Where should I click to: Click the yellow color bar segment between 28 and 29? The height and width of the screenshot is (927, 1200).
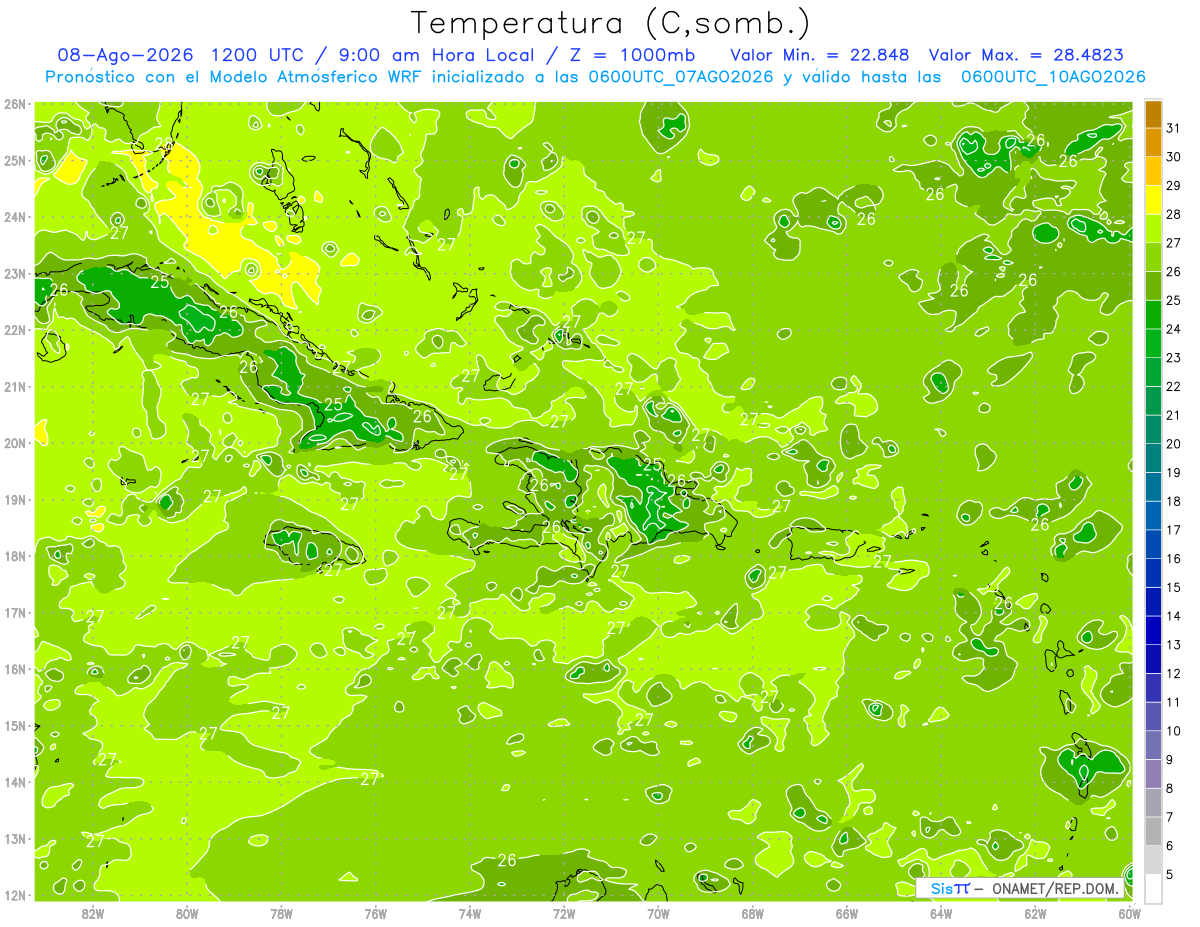click(x=1153, y=199)
